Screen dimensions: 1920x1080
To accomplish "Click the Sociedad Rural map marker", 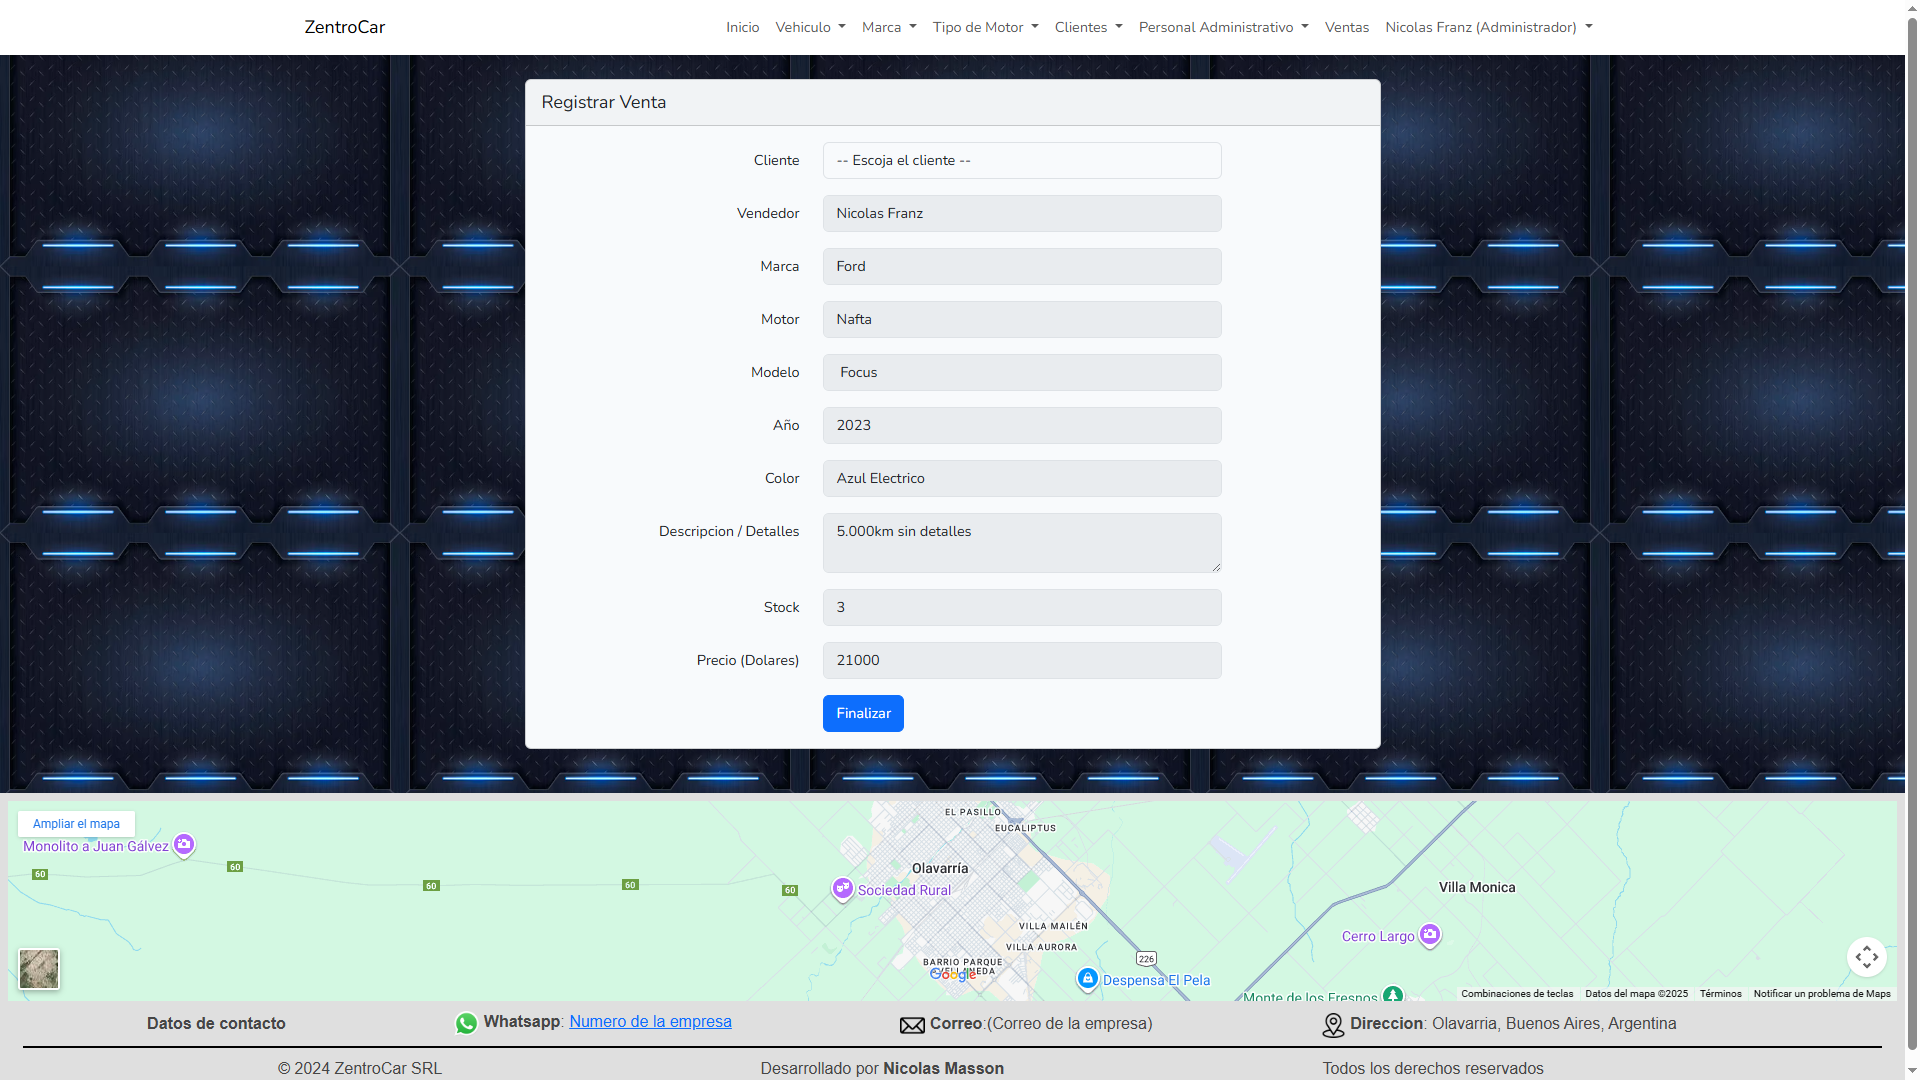I will pyautogui.click(x=843, y=888).
